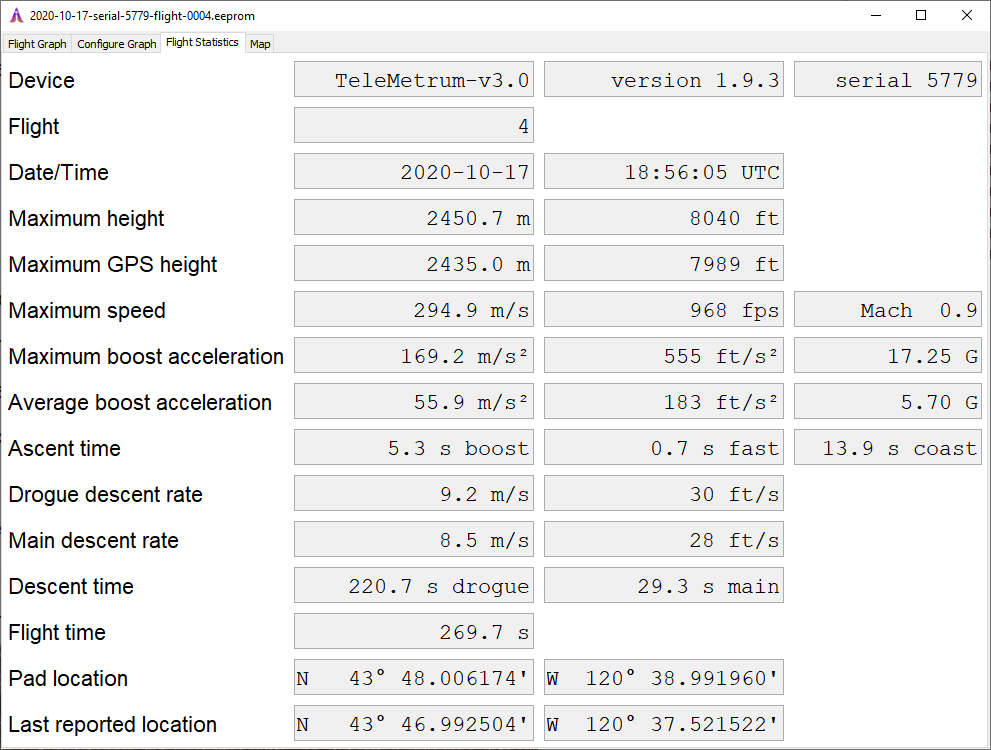Minimize the flight statistics window
Viewport: 991px width, 750px height.
click(876, 15)
